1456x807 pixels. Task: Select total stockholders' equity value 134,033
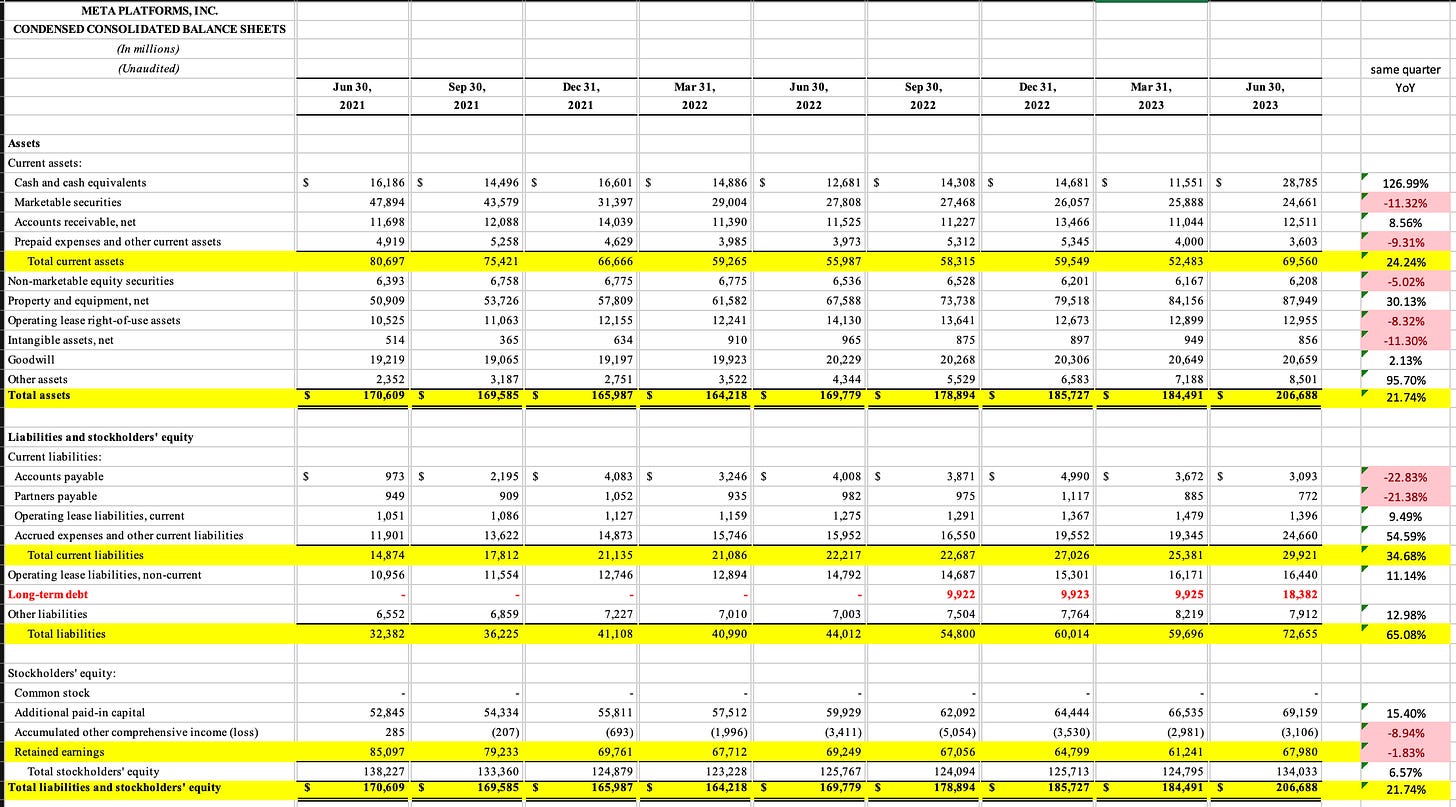(x=1298, y=771)
